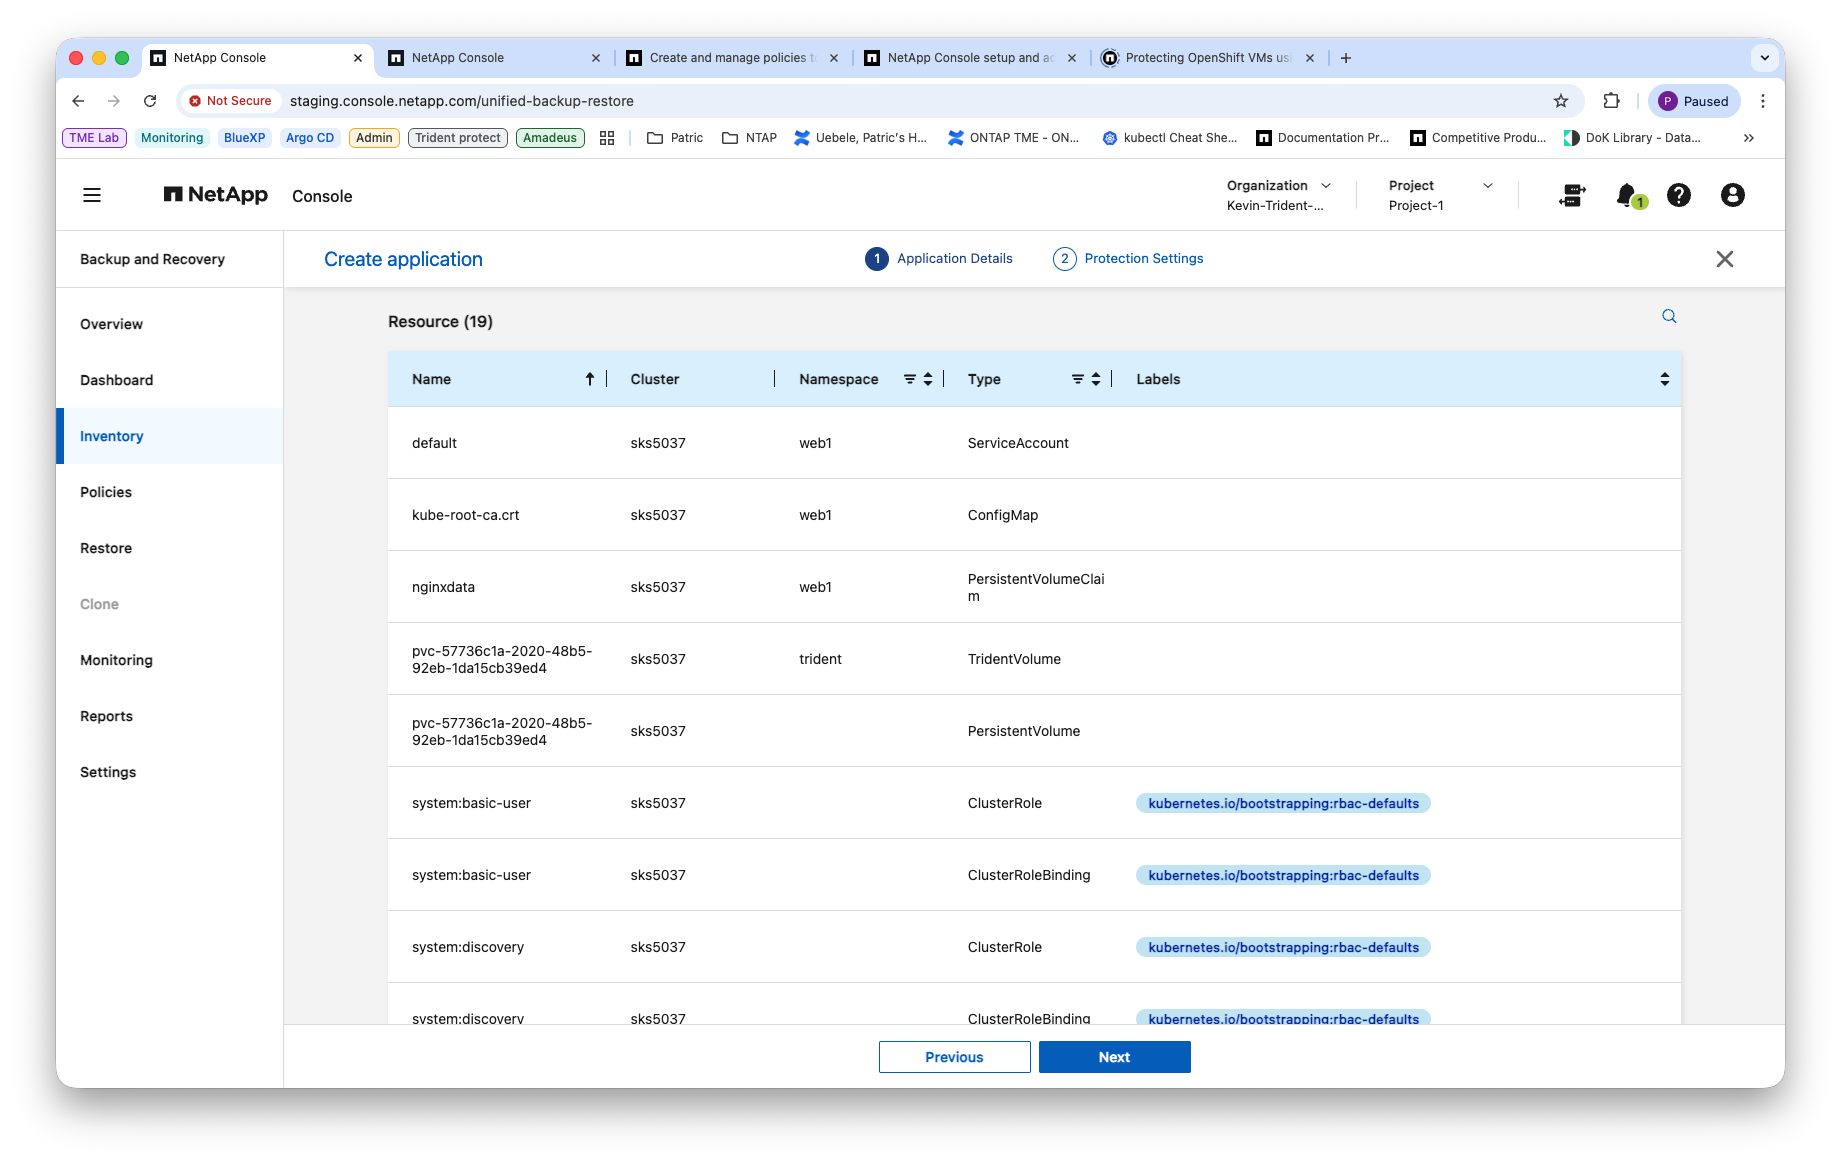Open the TME Lab bookmark
This screenshot has height=1162, width=1841.
pyautogui.click(x=94, y=138)
